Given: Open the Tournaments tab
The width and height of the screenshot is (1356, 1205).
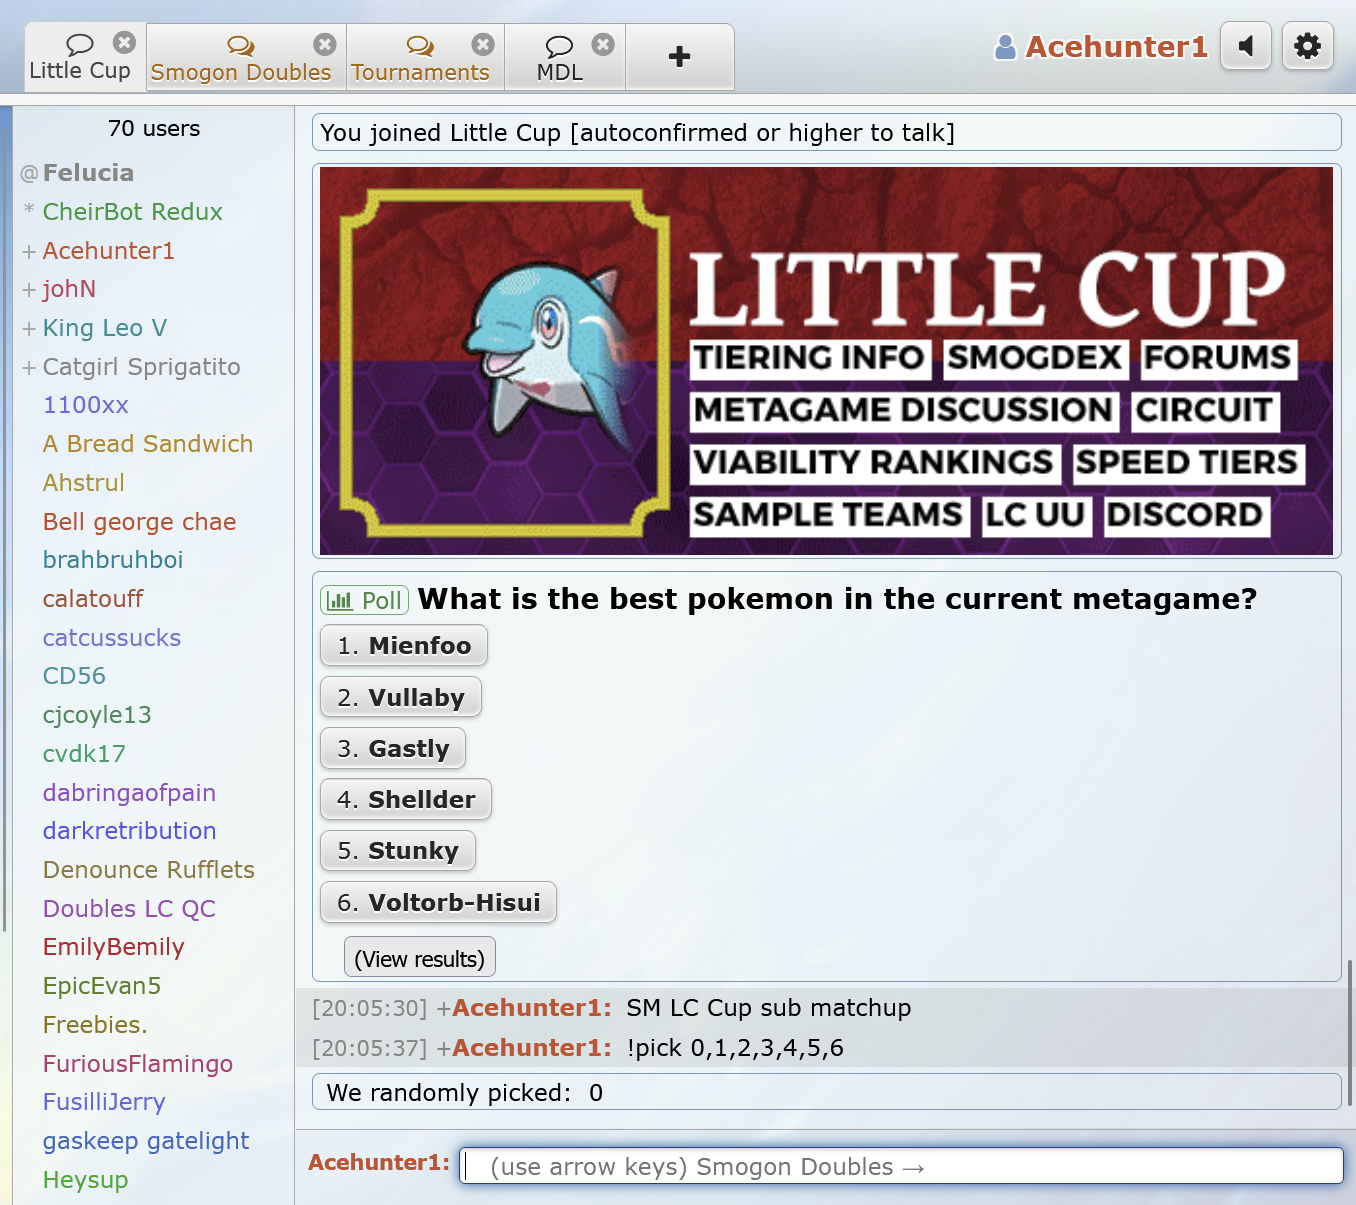Looking at the screenshot, I should (x=420, y=59).
